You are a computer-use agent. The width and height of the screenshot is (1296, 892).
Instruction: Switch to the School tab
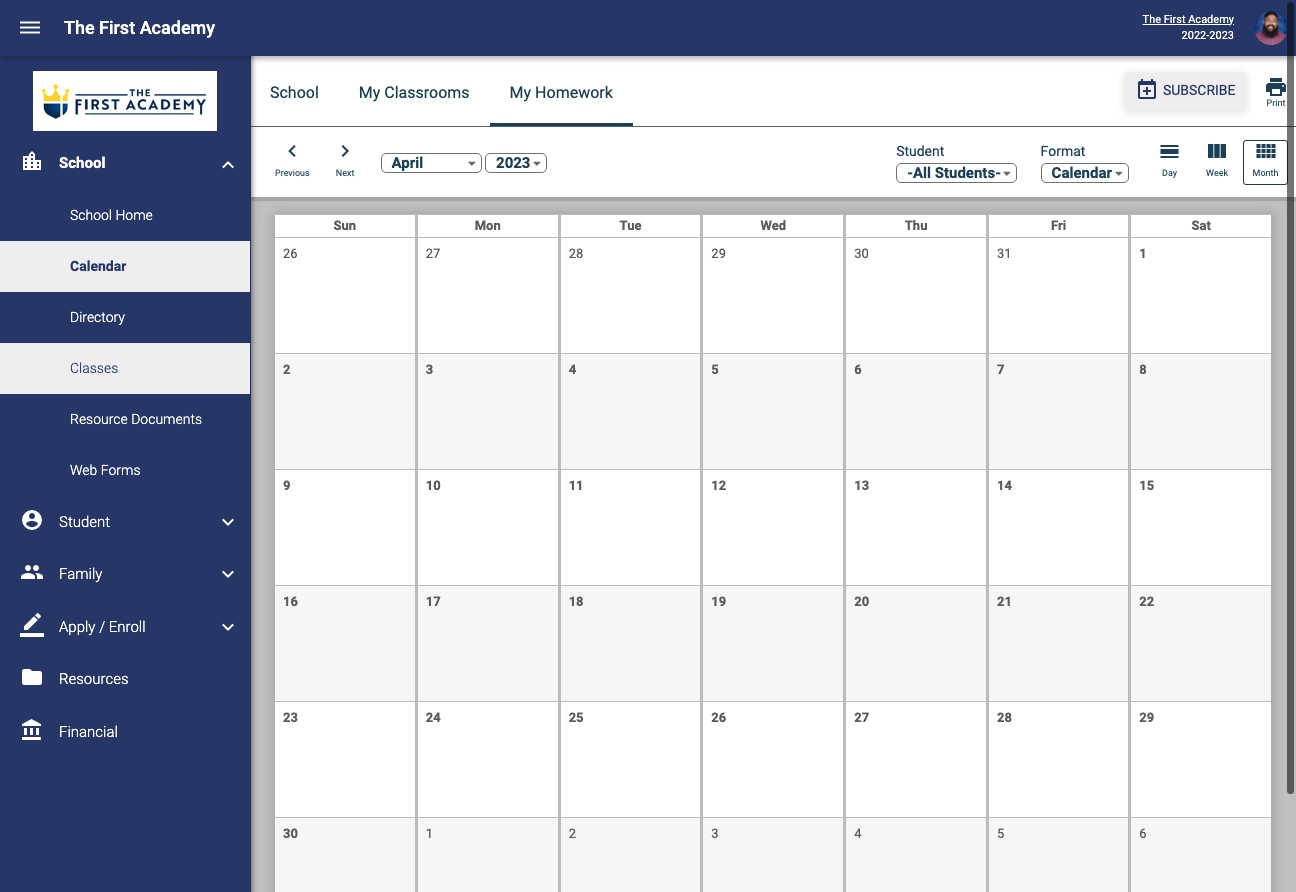click(x=294, y=92)
